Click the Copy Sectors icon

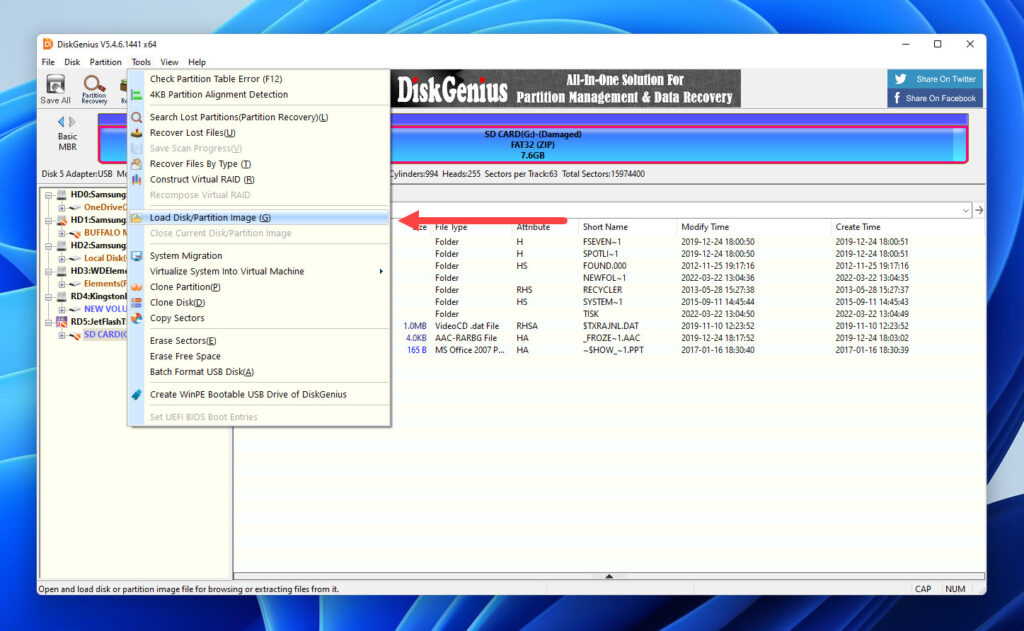pos(137,317)
